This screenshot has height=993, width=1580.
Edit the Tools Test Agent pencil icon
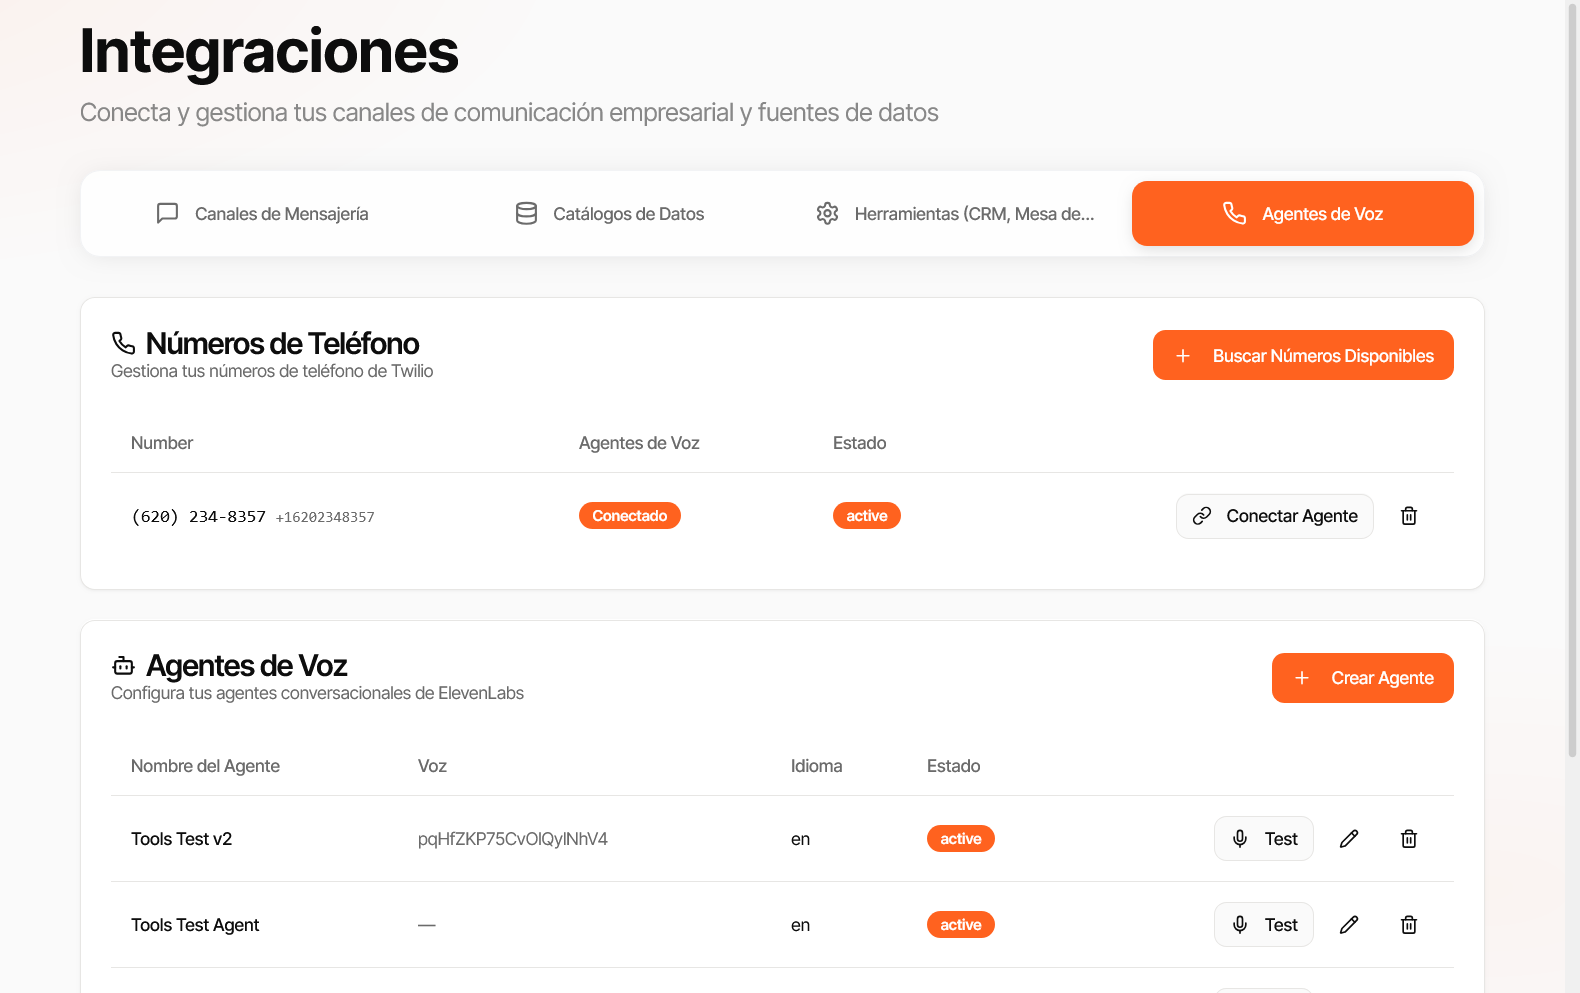[1349, 926]
